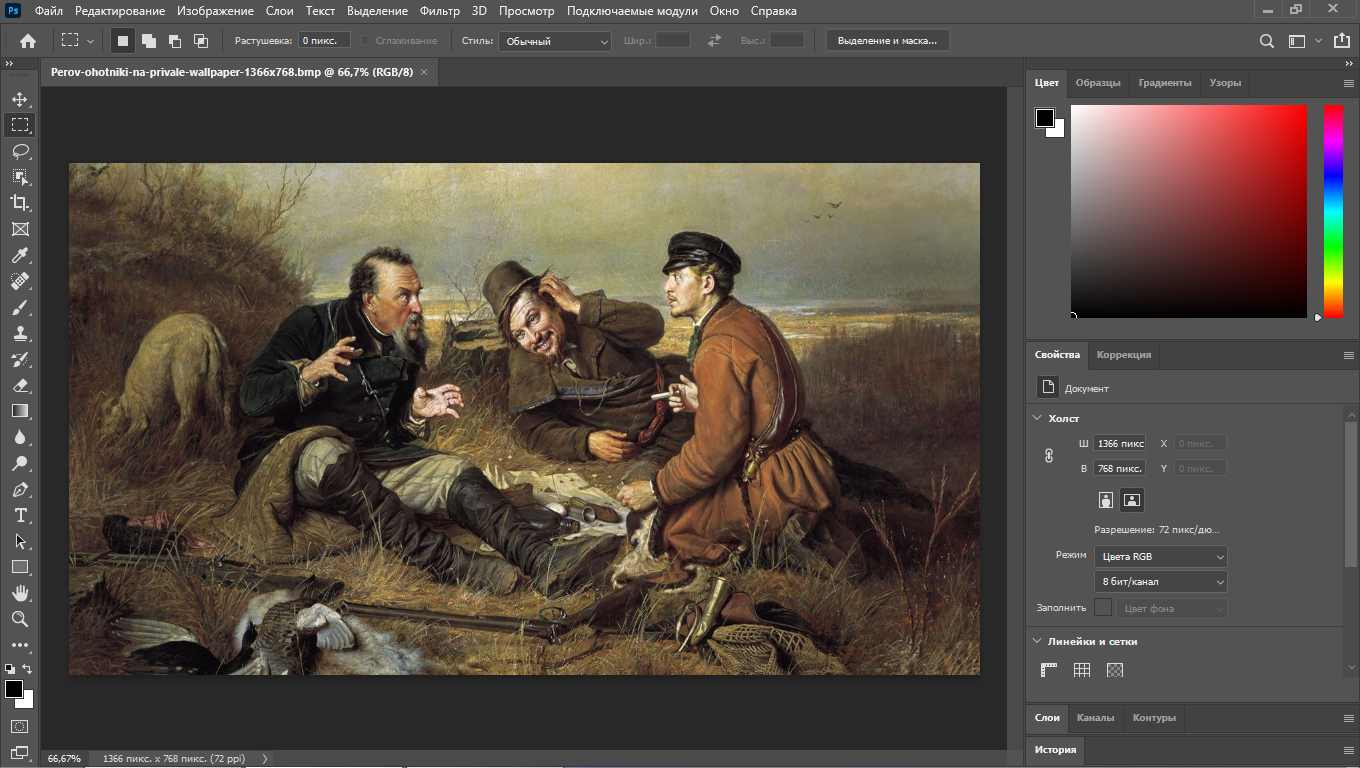Select the Blur tool
1360x768 pixels.
20,437
